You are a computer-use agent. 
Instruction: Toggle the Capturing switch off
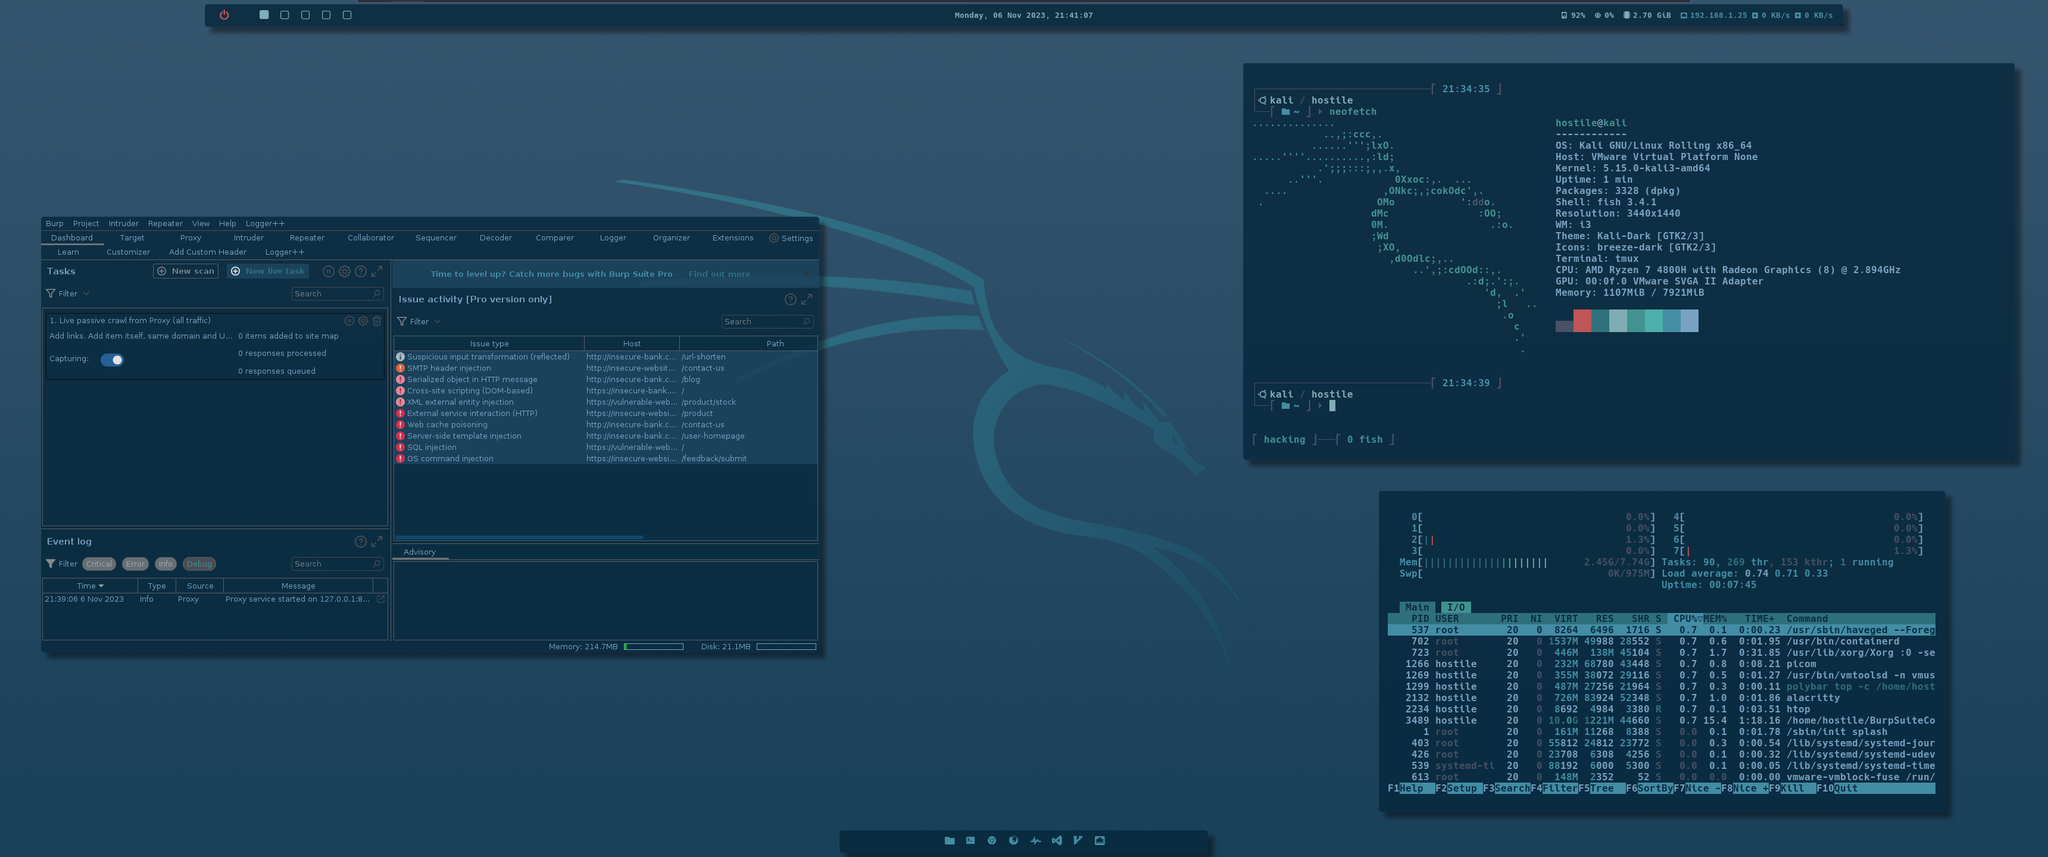tap(112, 360)
